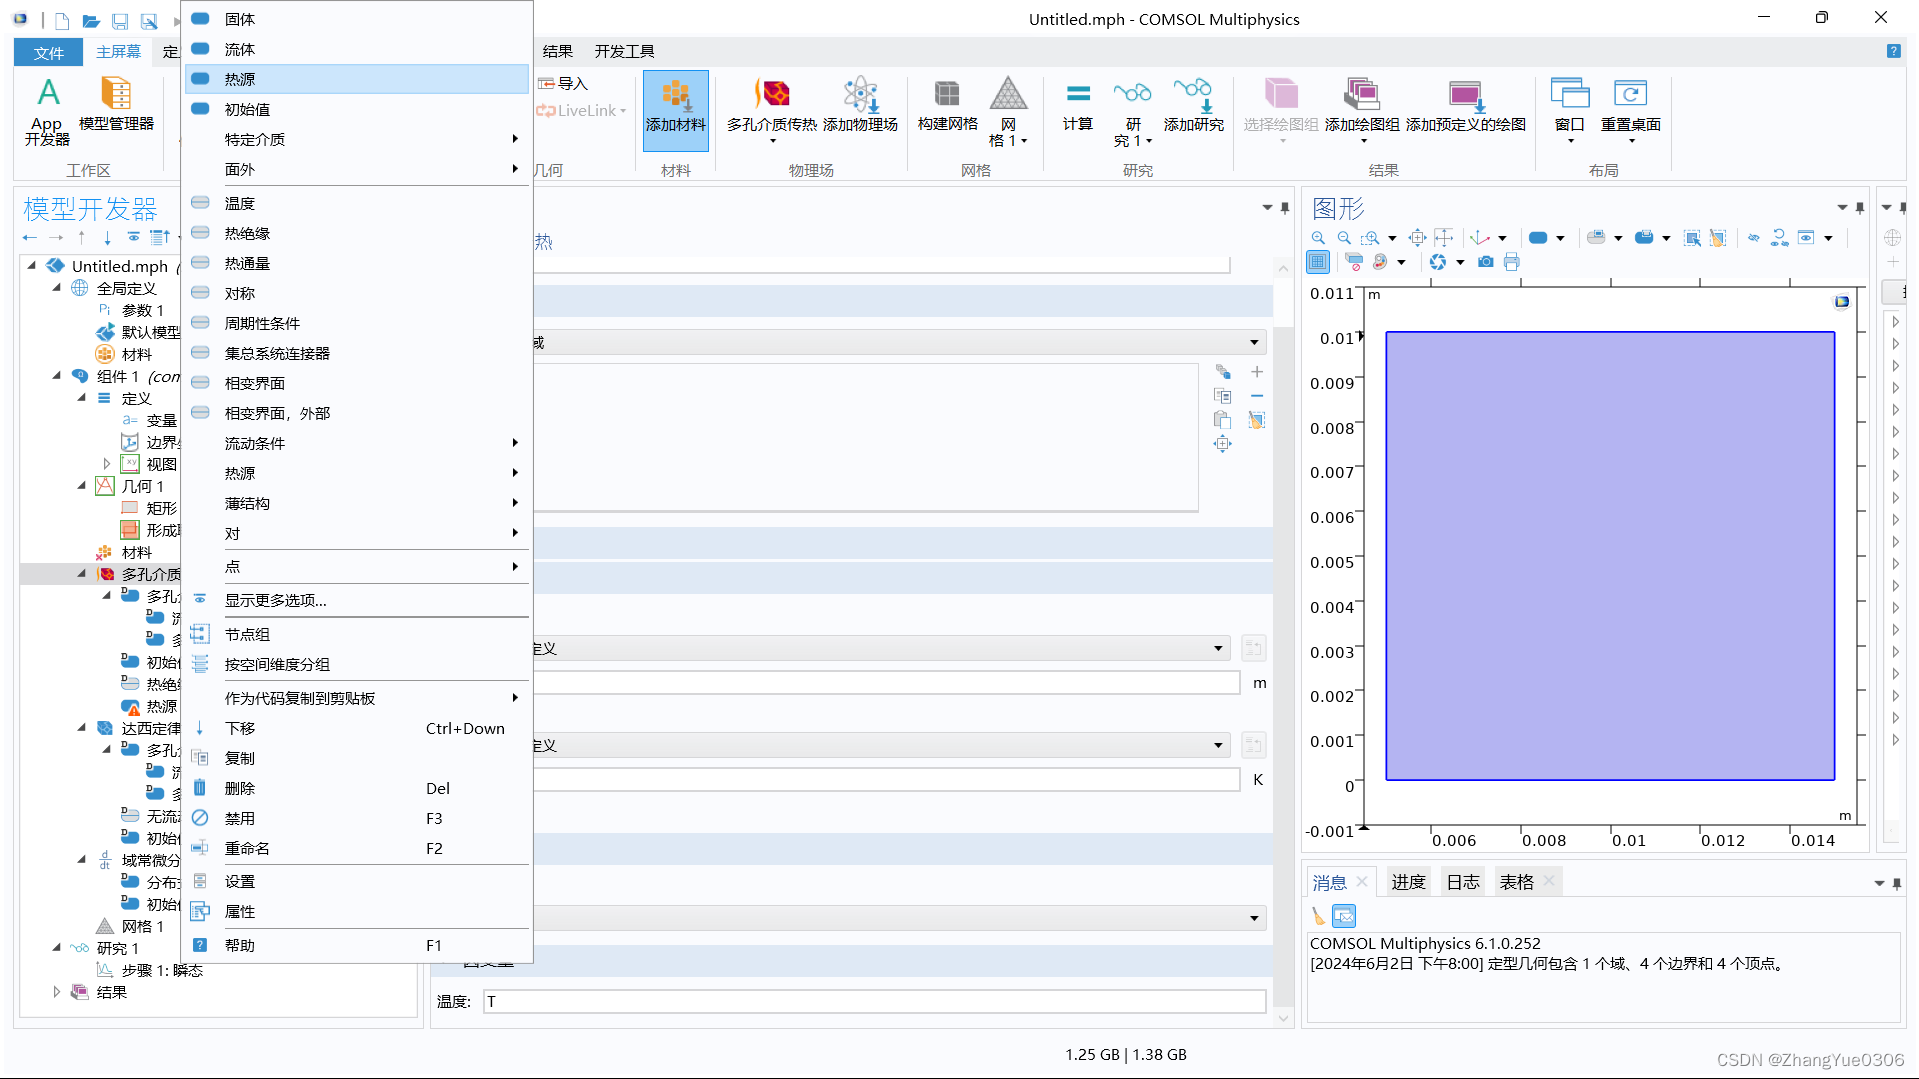Print the graphics window
This screenshot has width=1919, height=1079.
[x=1511, y=262]
